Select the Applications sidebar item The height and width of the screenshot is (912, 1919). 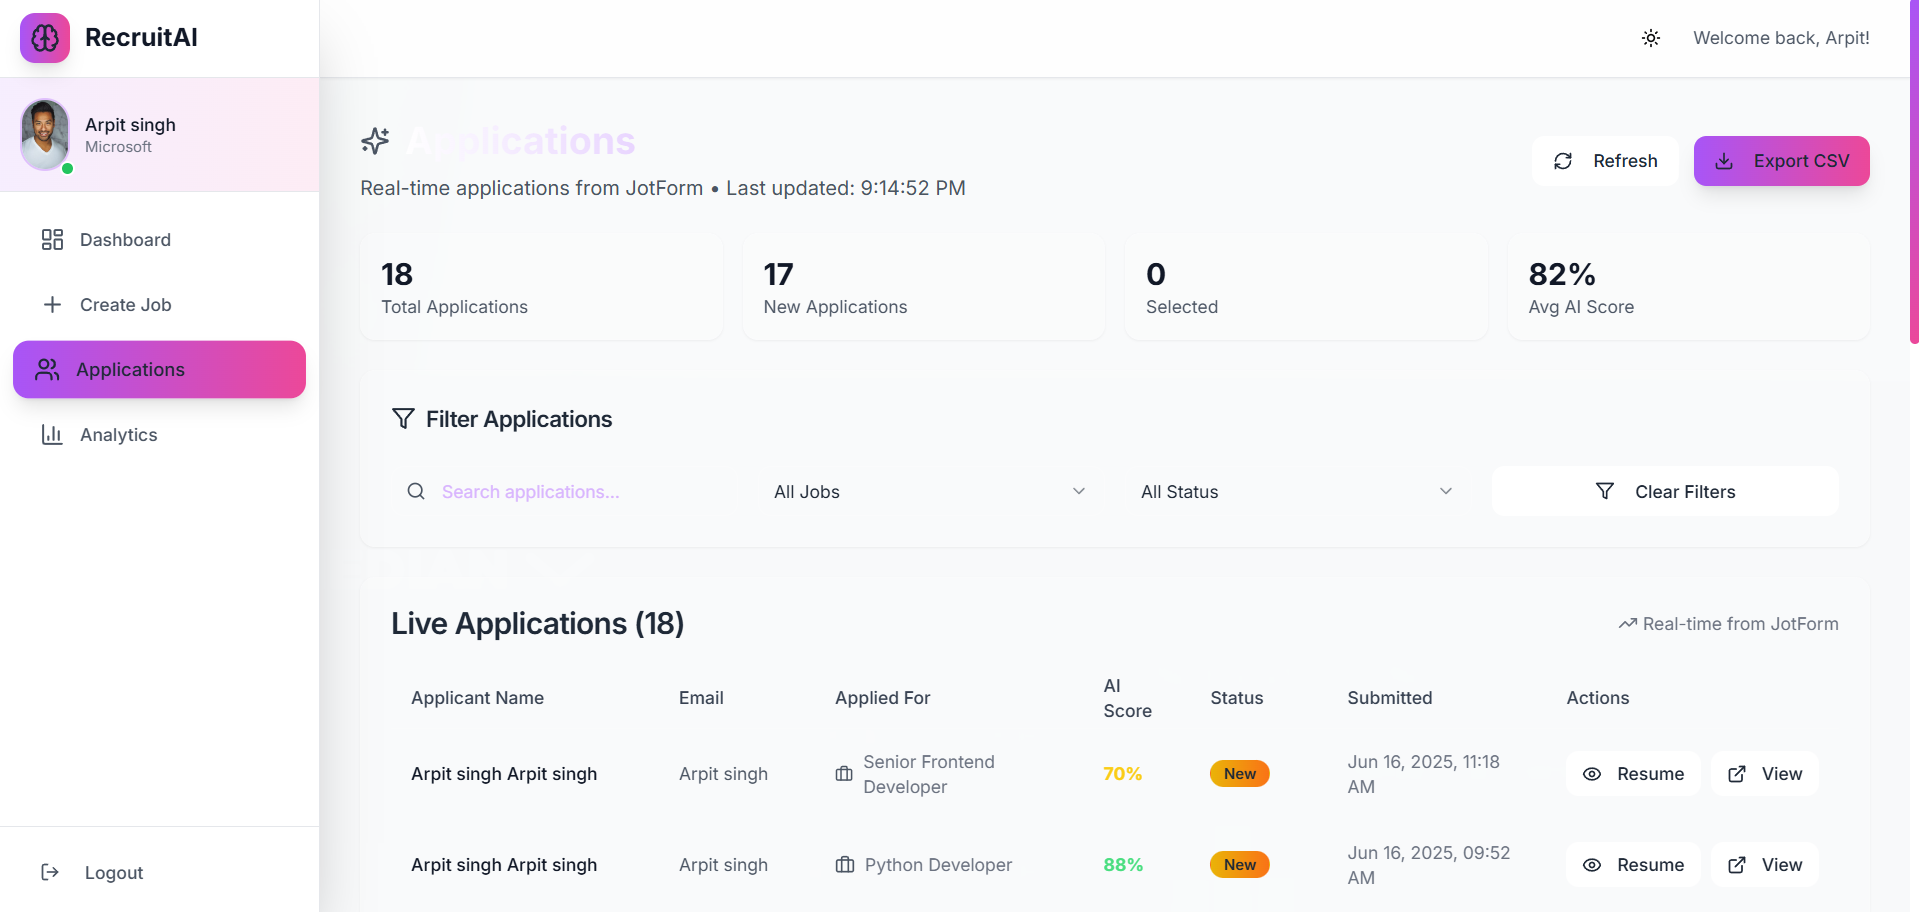pyautogui.click(x=159, y=370)
